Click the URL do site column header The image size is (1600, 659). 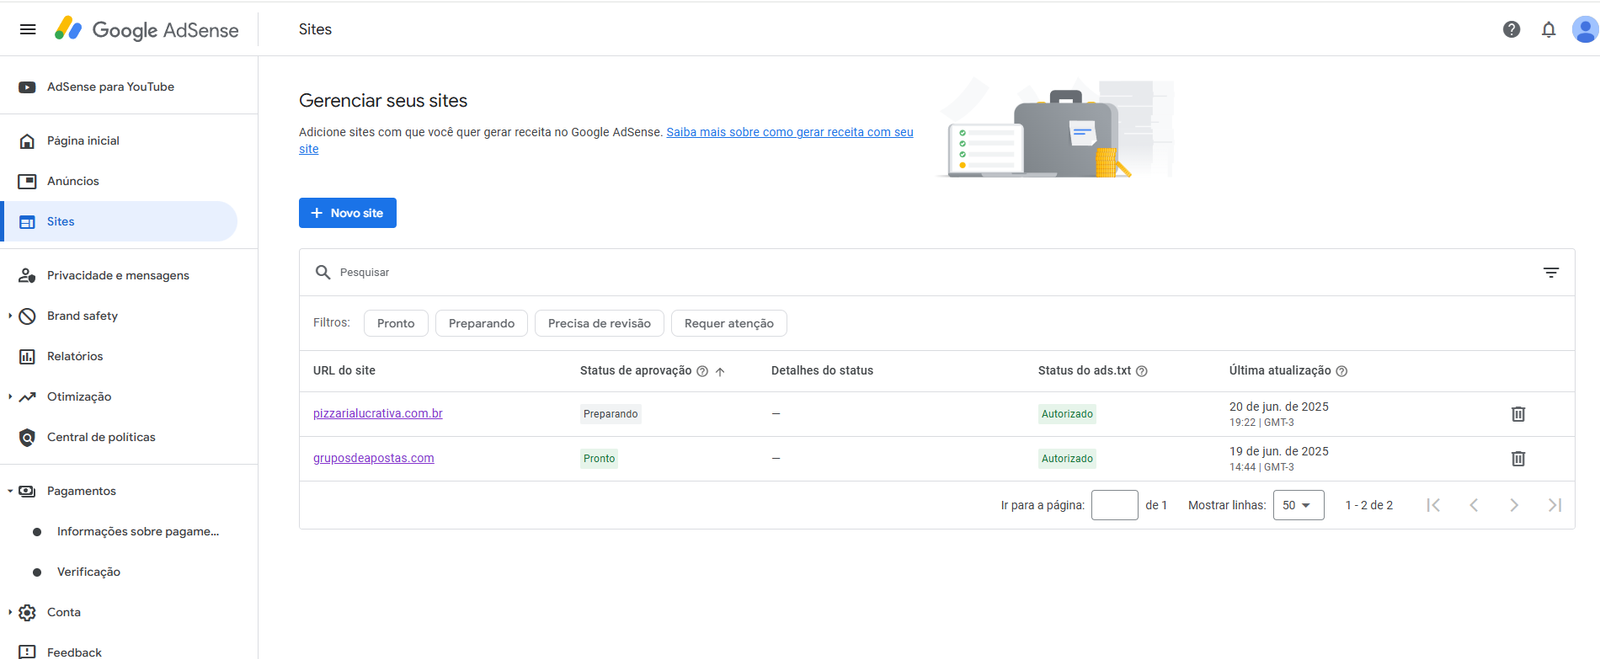pyautogui.click(x=344, y=371)
